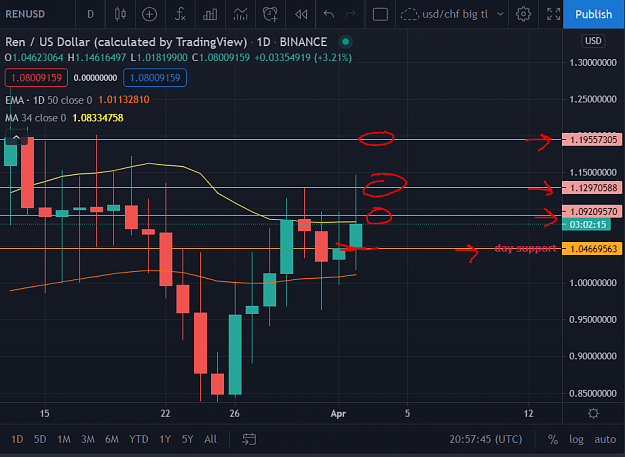Screen dimensions: 625x457
Task: Set range to 1Y
Action: [165, 439]
